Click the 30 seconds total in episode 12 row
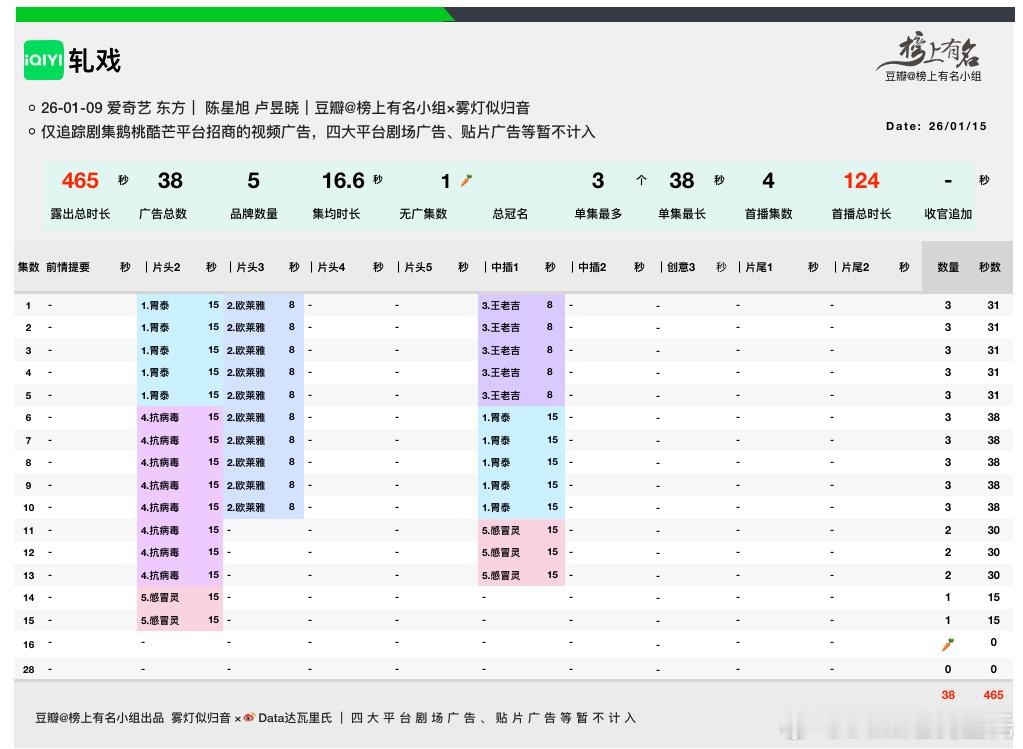Image resolution: width=1023 pixels, height=749 pixels. point(993,553)
